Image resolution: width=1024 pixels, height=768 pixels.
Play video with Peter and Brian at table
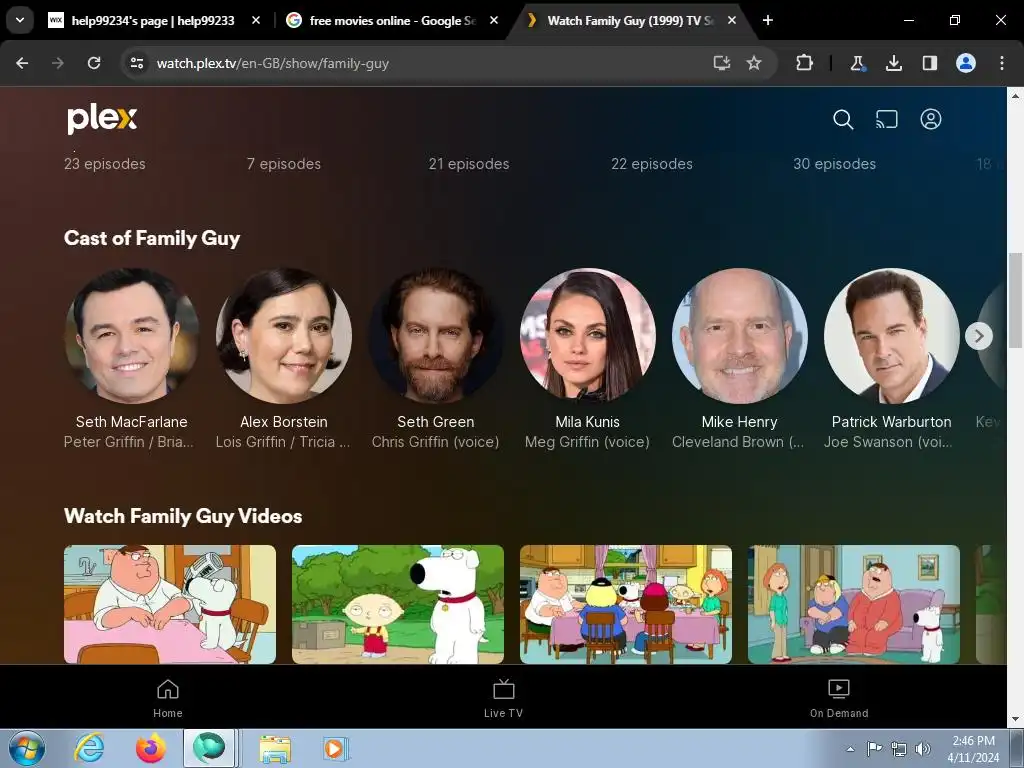(x=170, y=604)
